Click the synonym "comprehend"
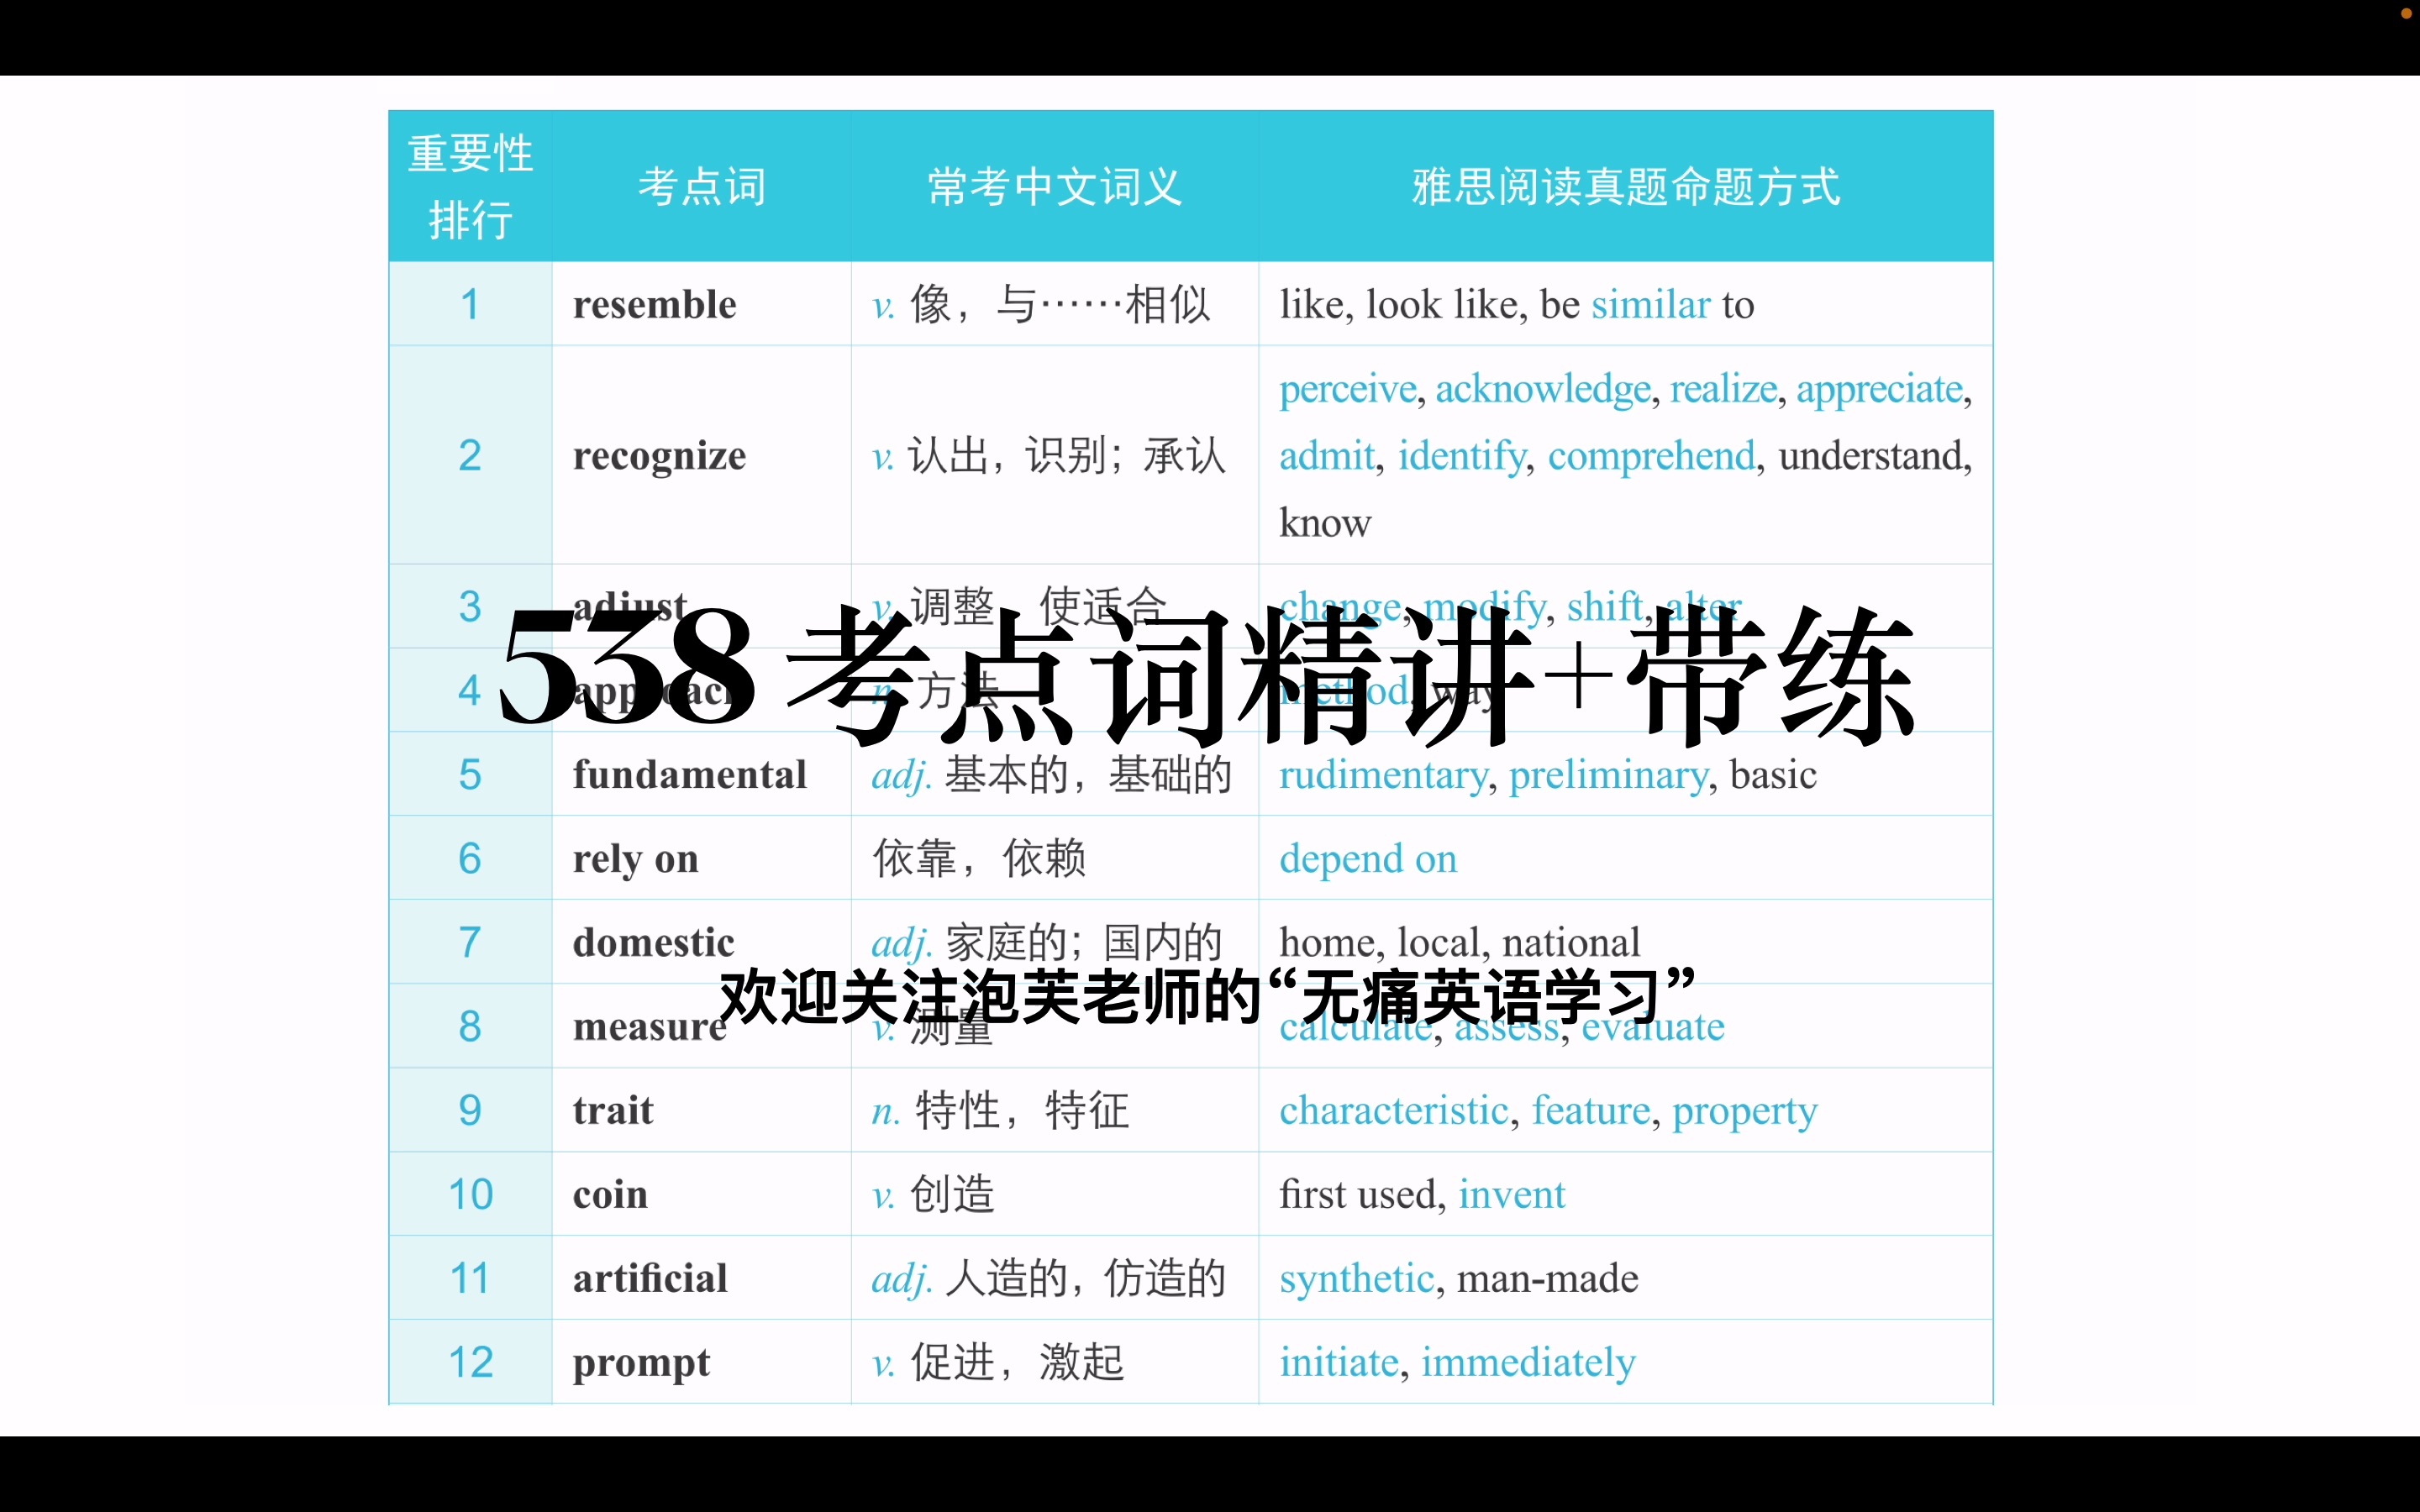Image resolution: width=2420 pixels, height=1512 pixels. pos(1652,456)
